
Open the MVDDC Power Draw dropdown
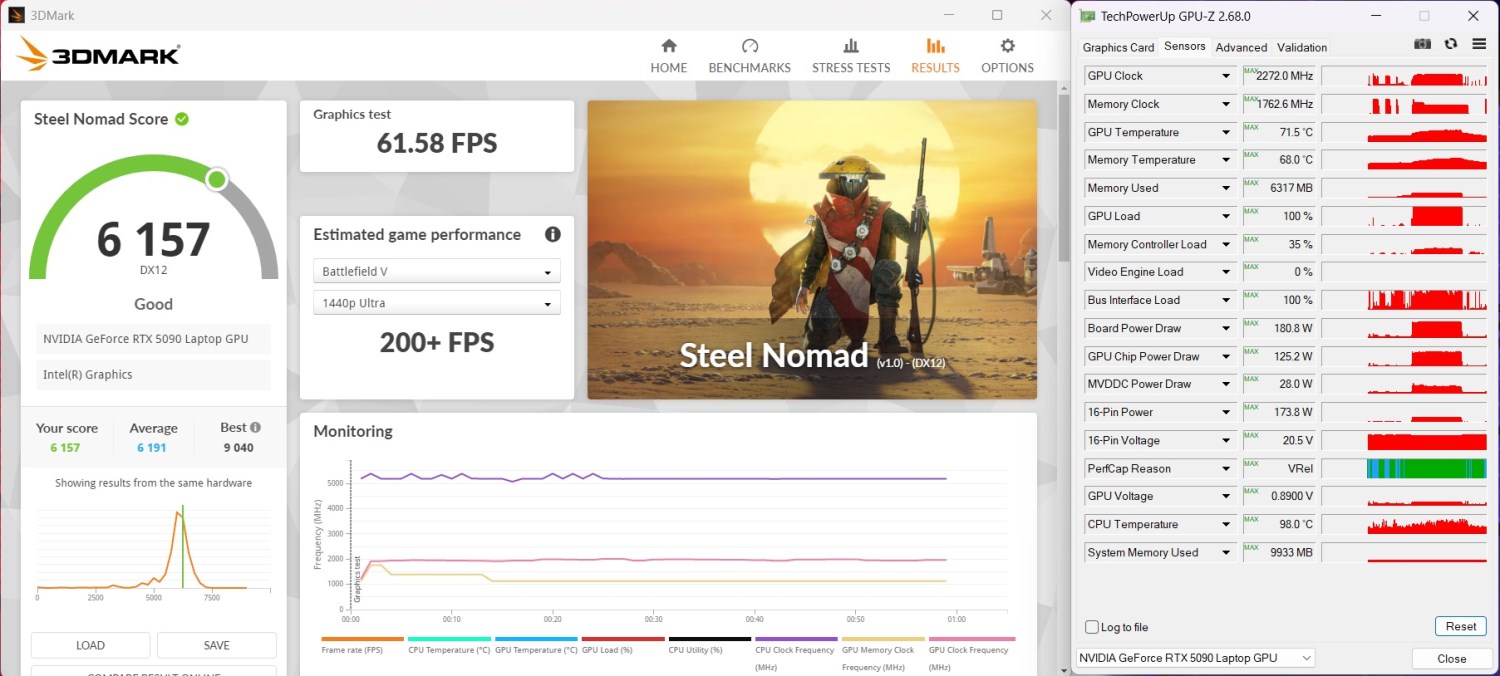pyautogui.click(x=1226, y=384)
